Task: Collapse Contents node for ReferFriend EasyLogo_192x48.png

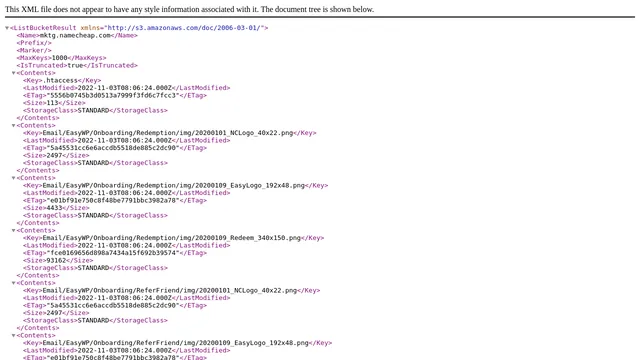Action: tap(13, 336)
